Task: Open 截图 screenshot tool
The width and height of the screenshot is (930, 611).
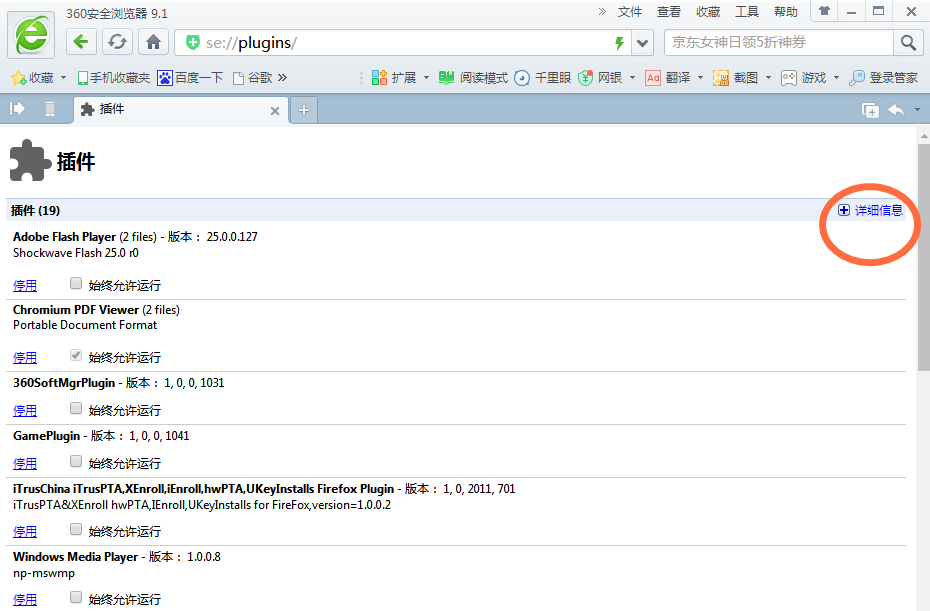Action: coord(735,78)
